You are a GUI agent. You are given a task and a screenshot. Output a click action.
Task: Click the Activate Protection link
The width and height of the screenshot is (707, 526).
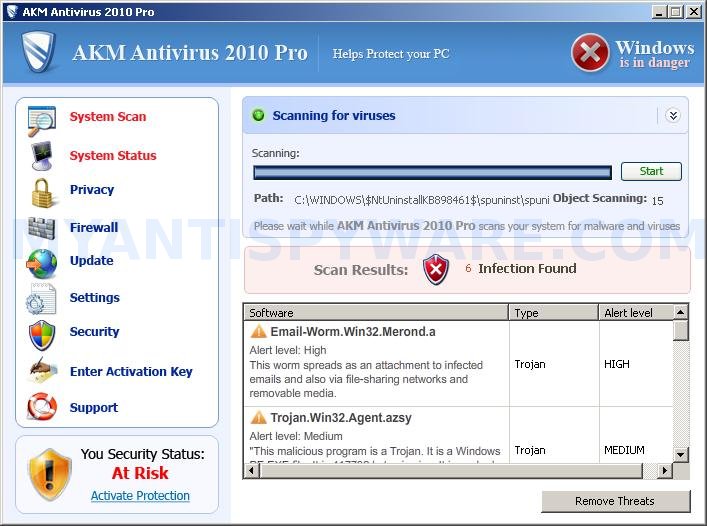click(x=140, y=495)
